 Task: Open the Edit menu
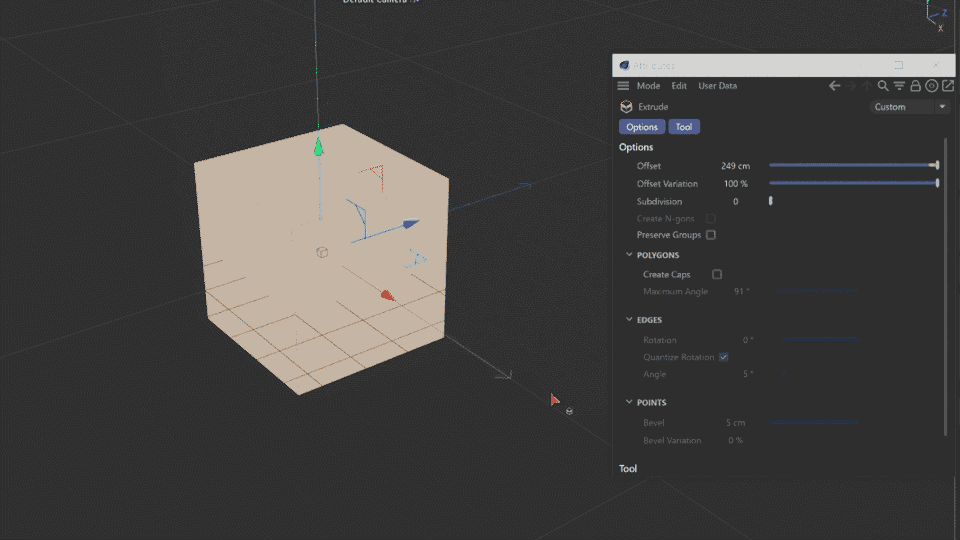point(679,86)
